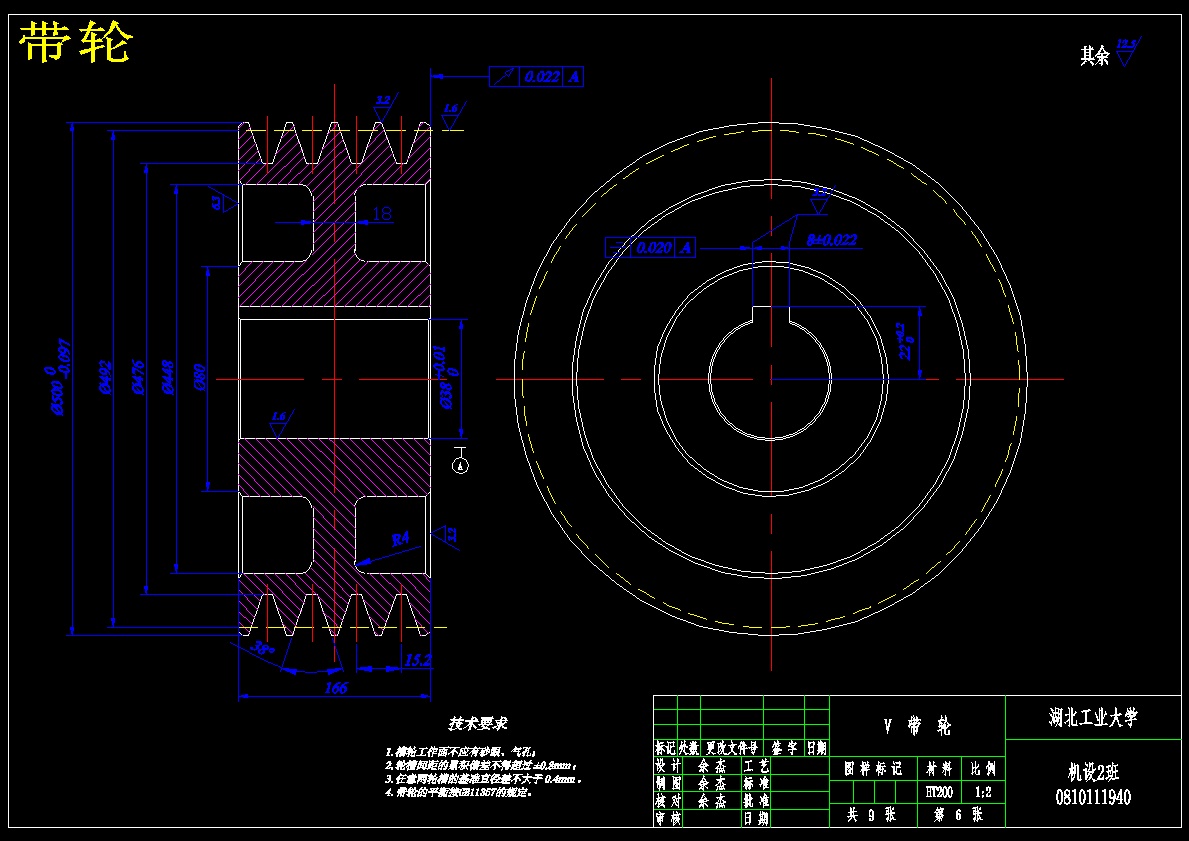
Task: Click technical note 2 mentioning ±0.8mm
Action: pos(482,766)
